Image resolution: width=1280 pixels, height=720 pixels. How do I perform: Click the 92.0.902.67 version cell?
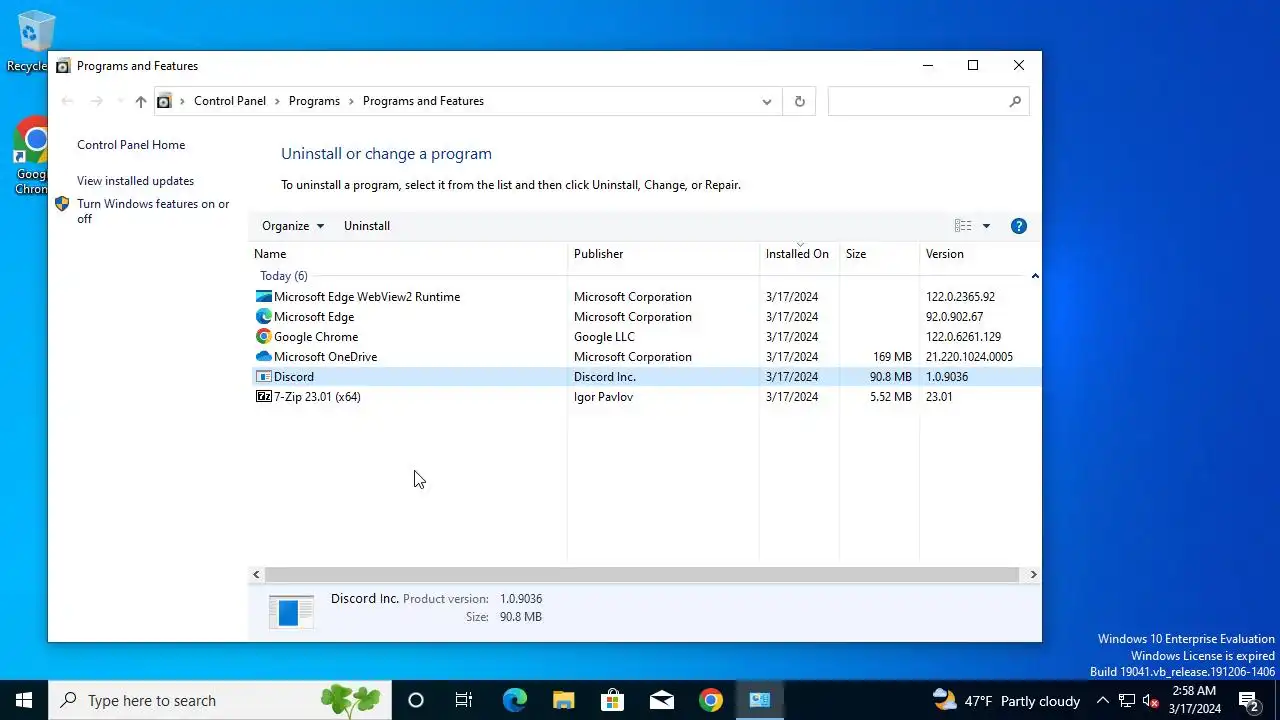954,317
